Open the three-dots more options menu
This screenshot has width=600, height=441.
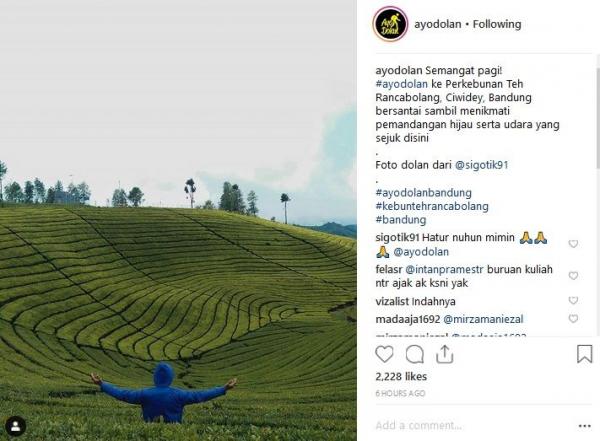pyautogui.click(x=584, y=426)
